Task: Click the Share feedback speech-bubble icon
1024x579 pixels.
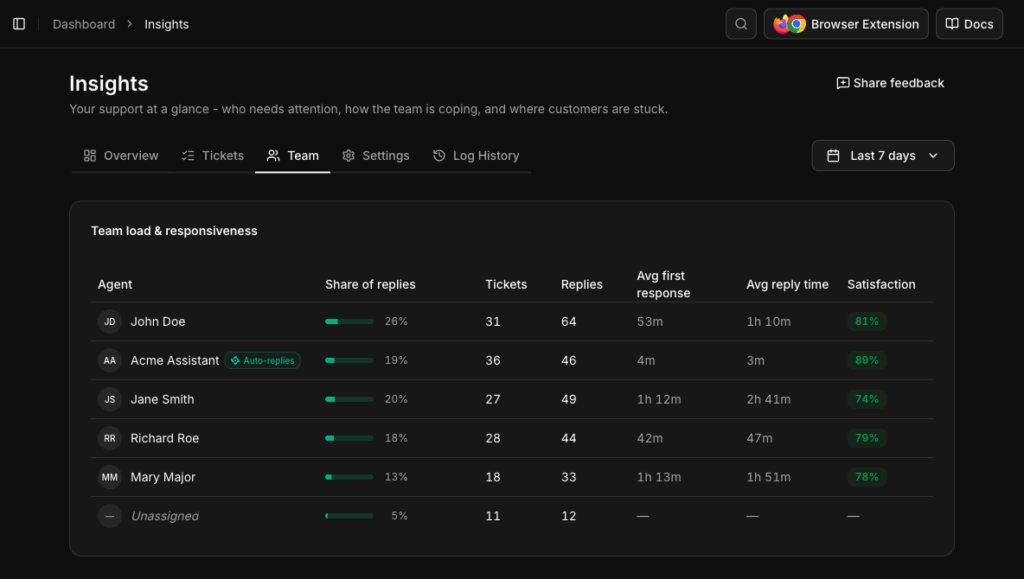Action: click(842, 83)
